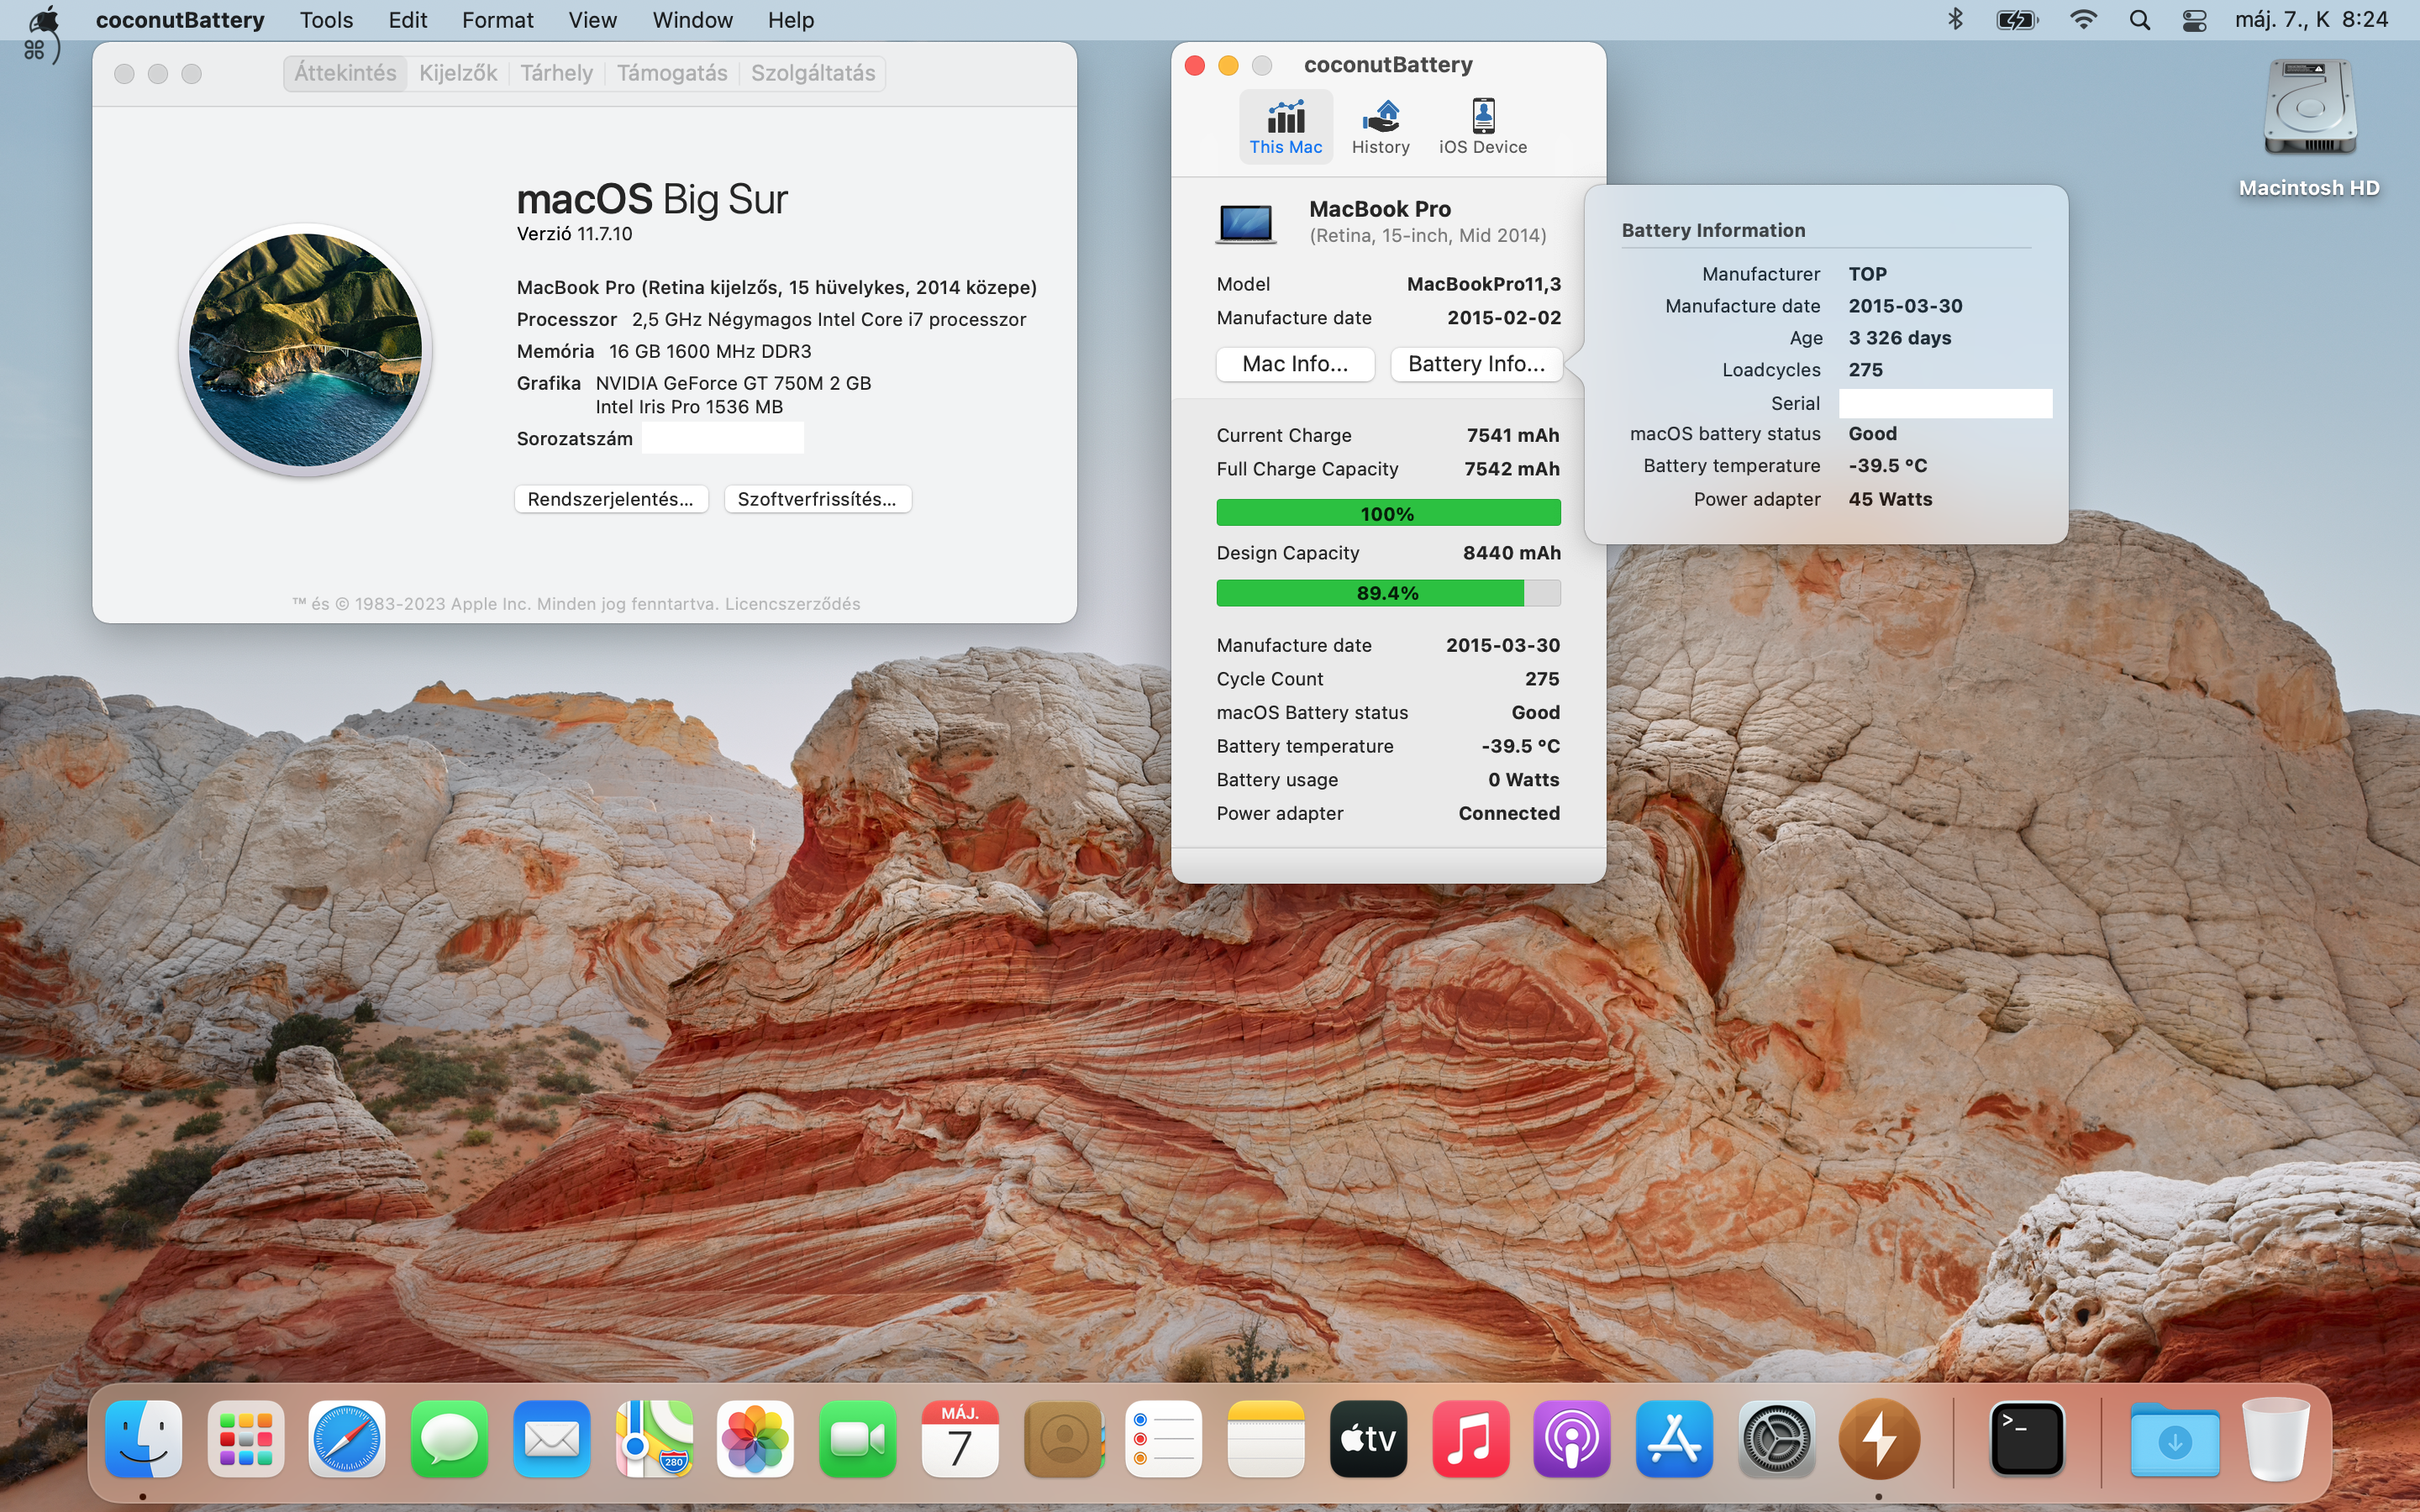The image size is (2420, 1512).
Task: Open Trash in the Dock
Action: 2276,1438
